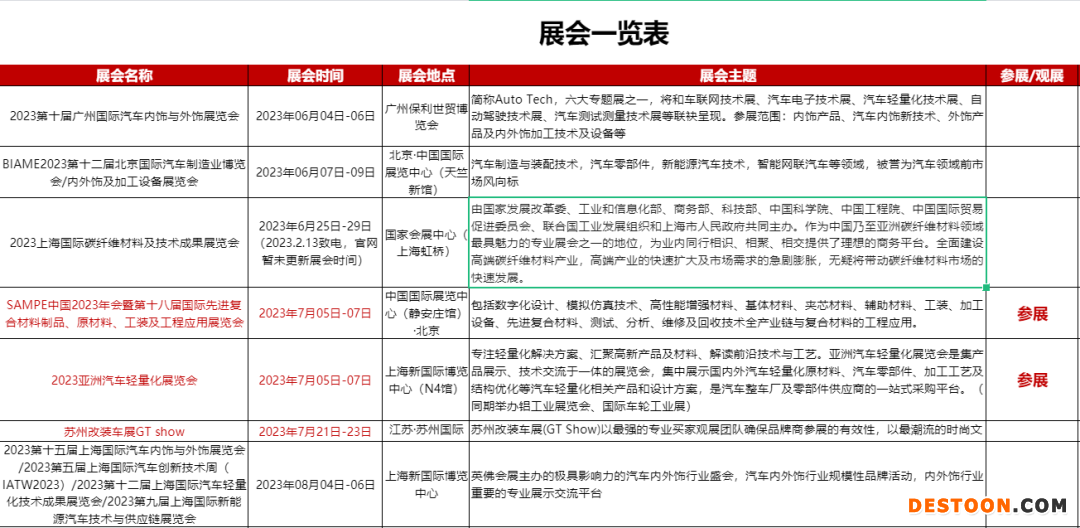Select the 参展 cell in the SAMPE row

click(1032, 313)
